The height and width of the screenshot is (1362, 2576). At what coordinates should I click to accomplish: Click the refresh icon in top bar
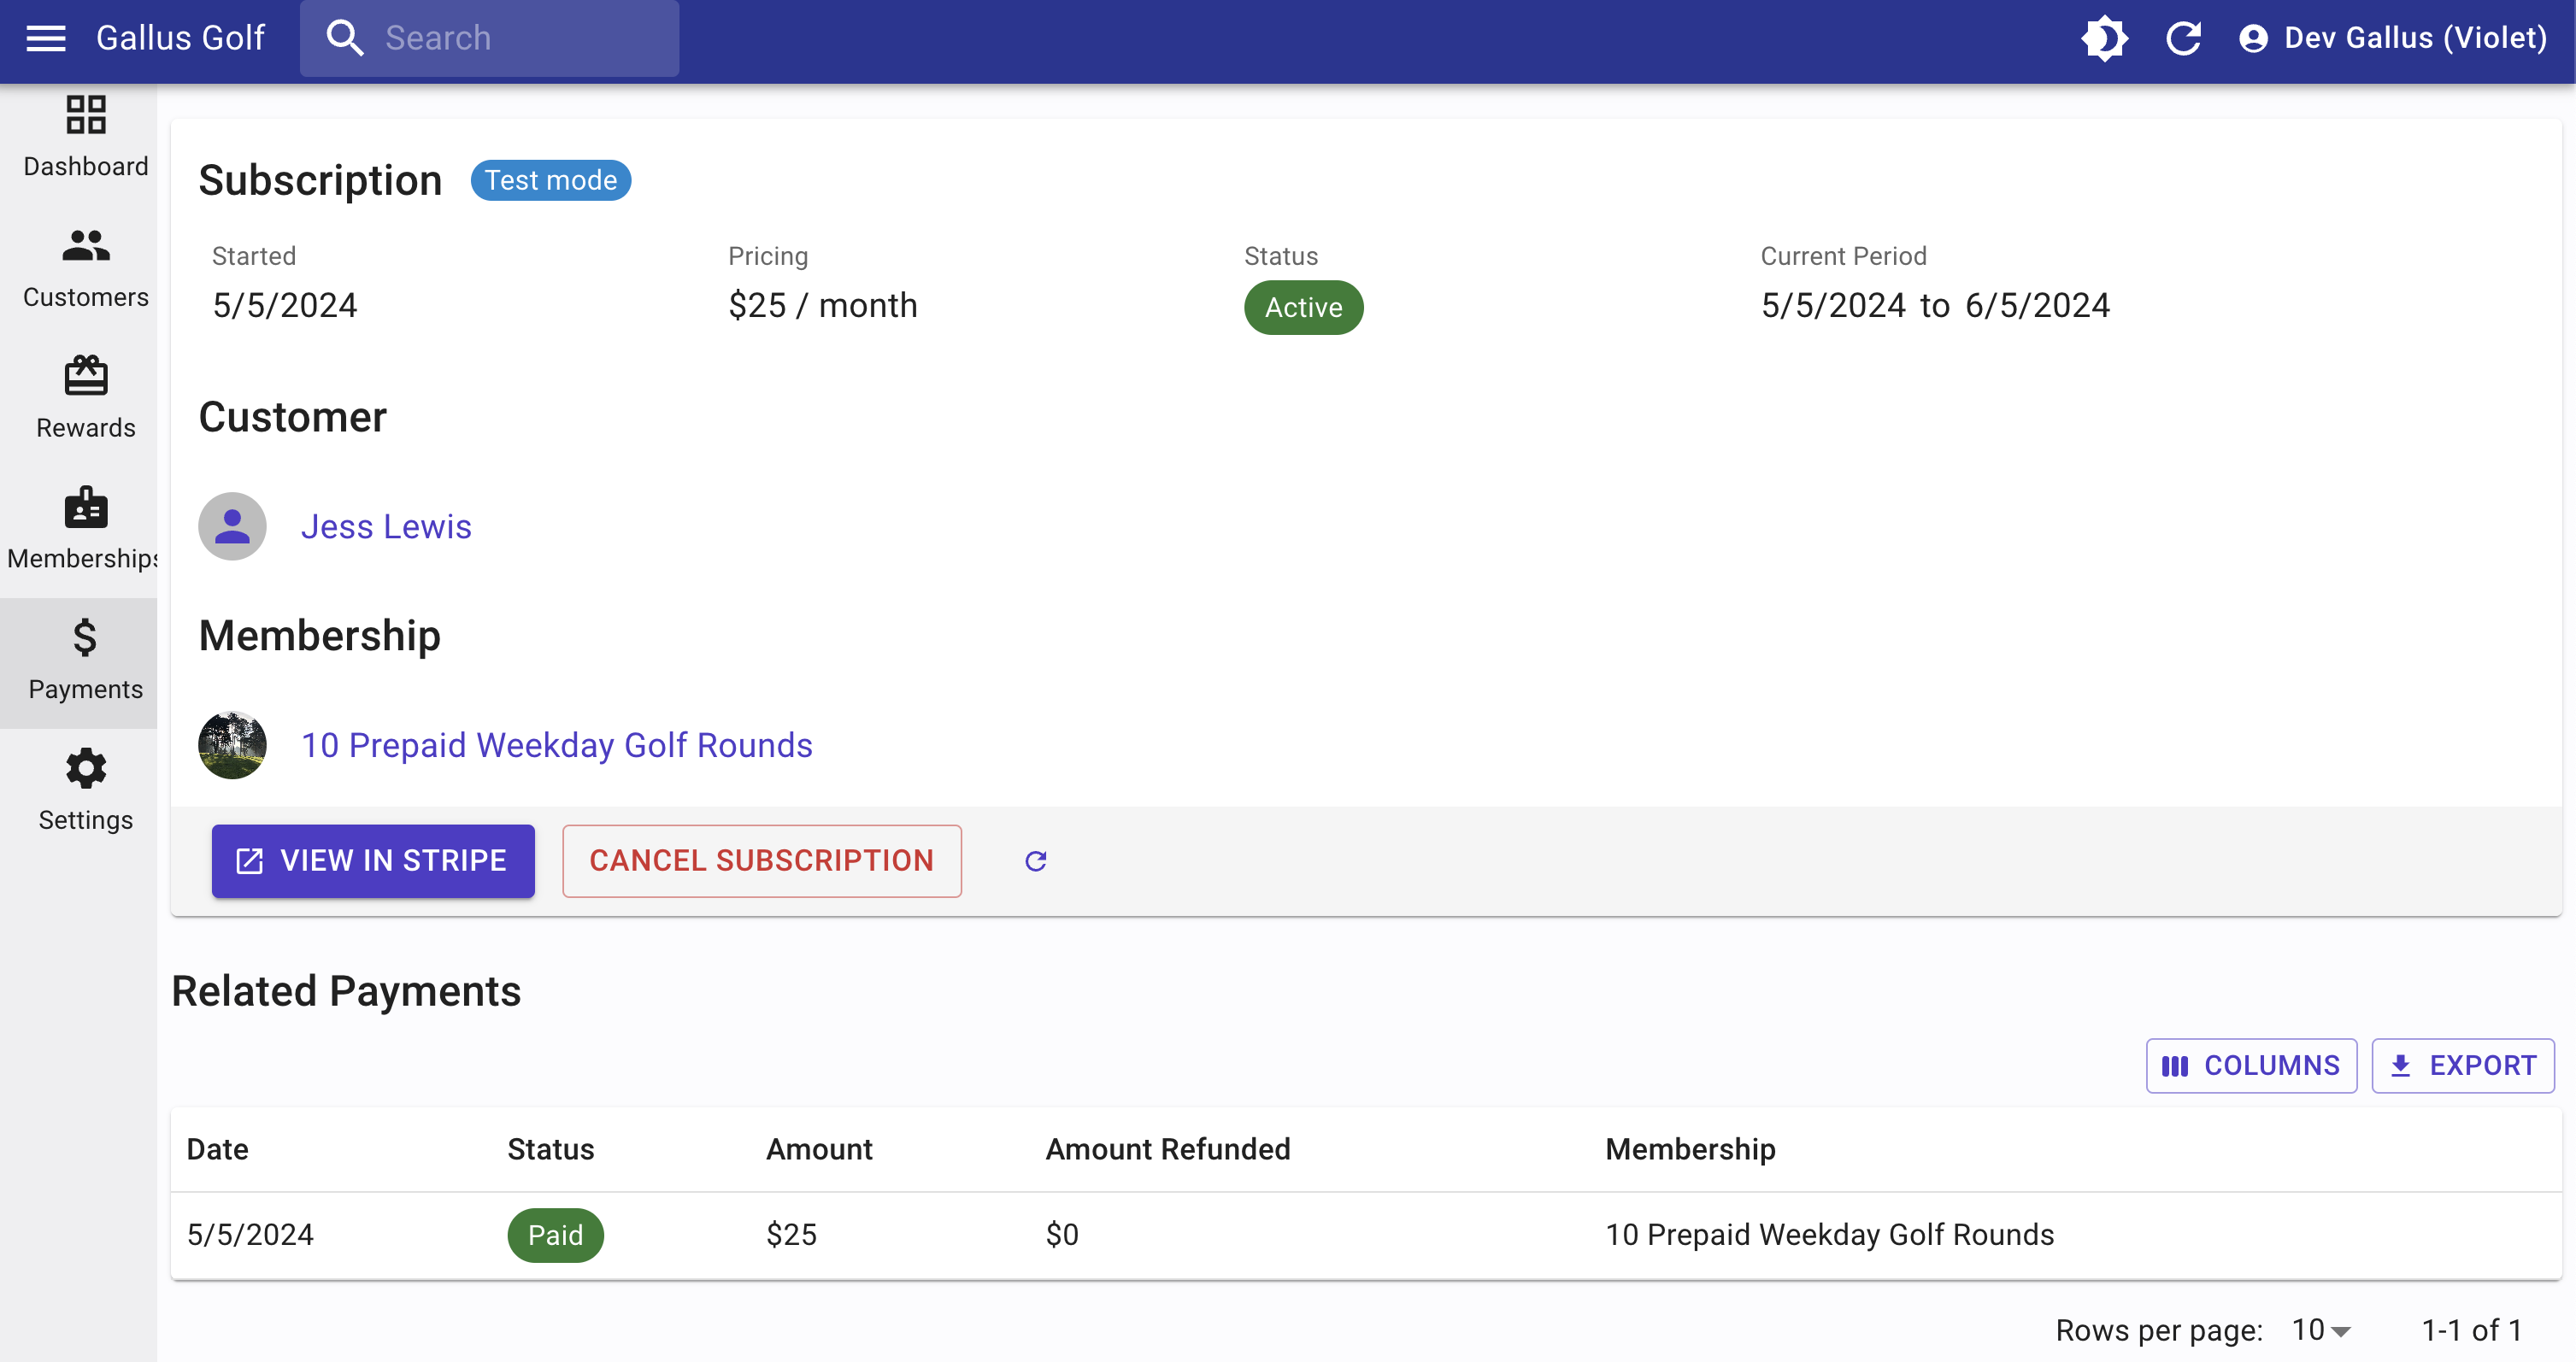[x=2183, y=38]
